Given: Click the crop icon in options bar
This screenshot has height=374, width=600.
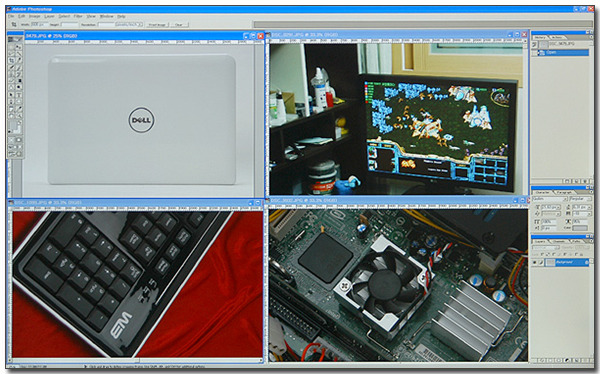Looking at the screenshot, I should [x=14, y=24].
